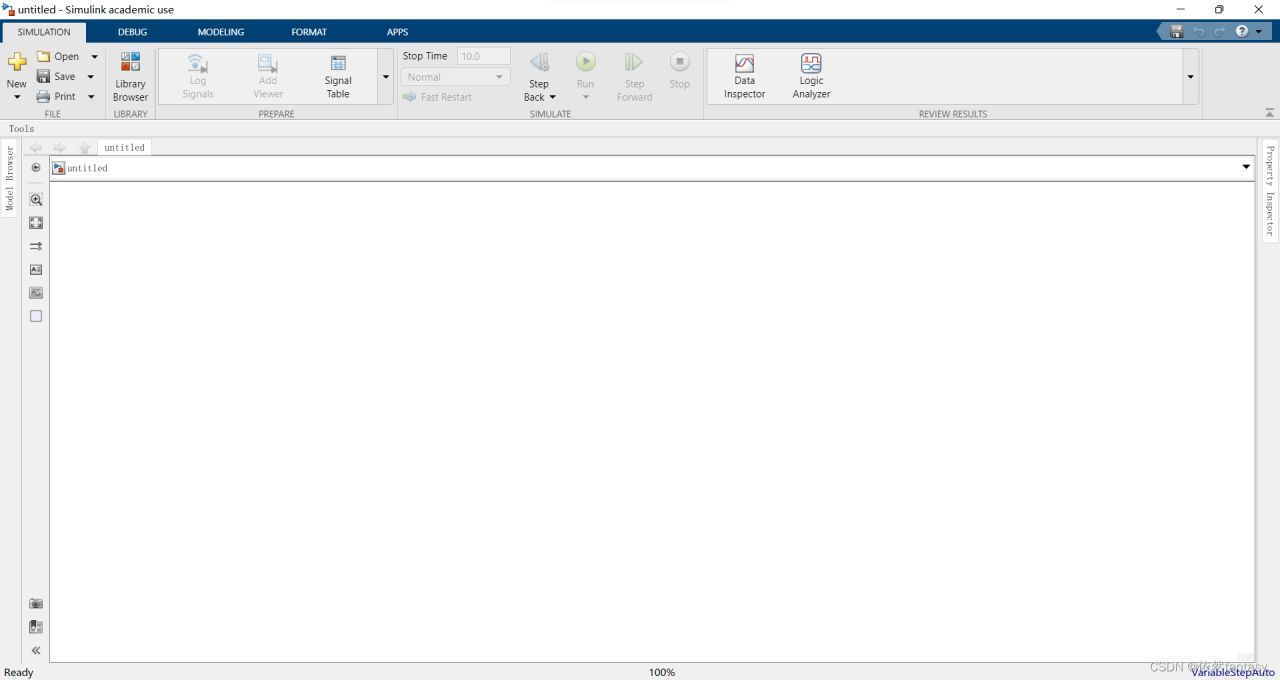Collapse the canvas palette with double-chevron

pos(36,650)
